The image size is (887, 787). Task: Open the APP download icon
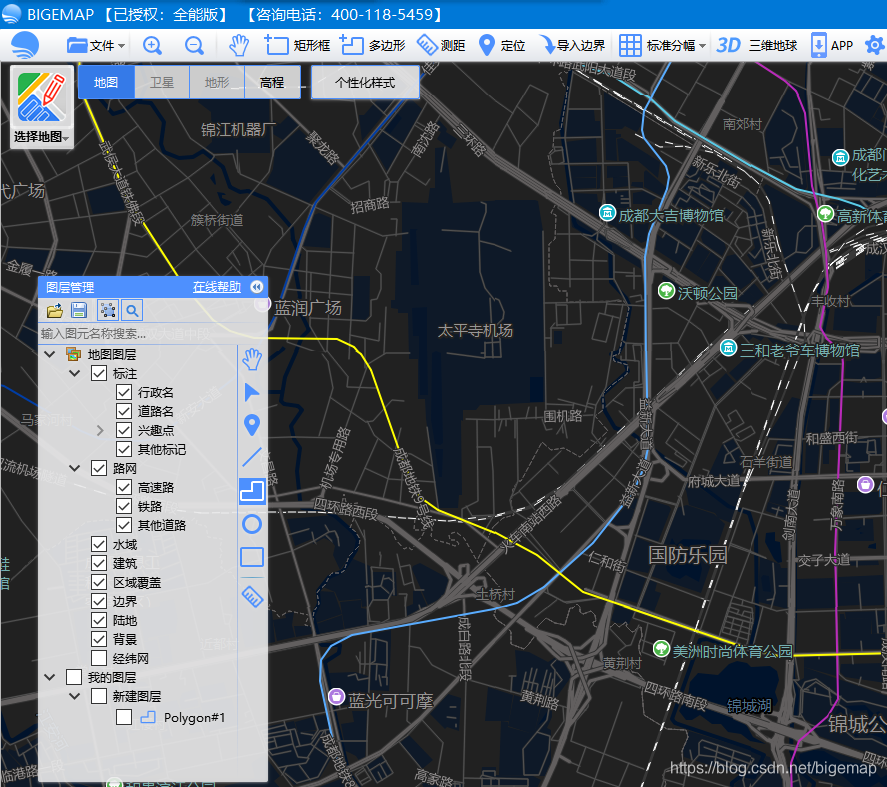pos(832,45)
